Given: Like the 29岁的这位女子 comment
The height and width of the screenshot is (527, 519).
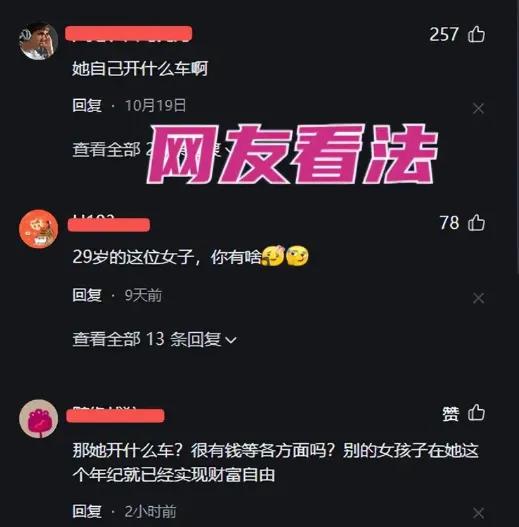Looking at the screenshot, I should pos(476,222).
